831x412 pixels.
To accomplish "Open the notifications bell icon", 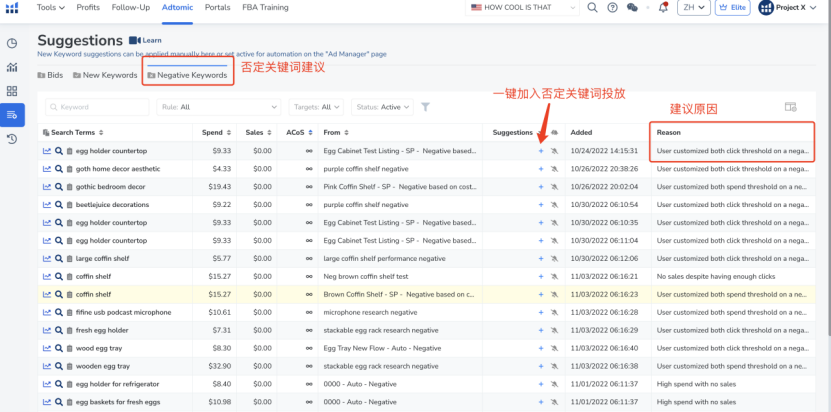I will (x=663, y=8).
